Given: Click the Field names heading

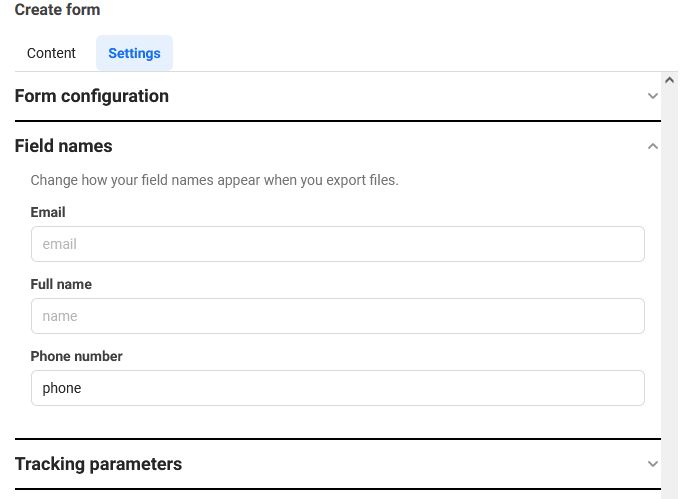Looking at the screenshot, I should [x=64, y=146].
